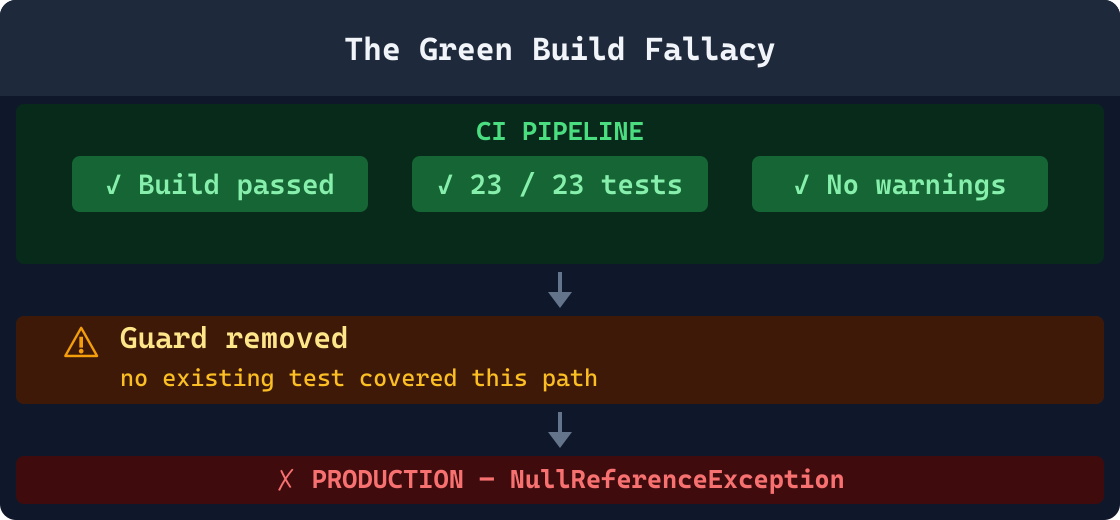Click the down arrow below the CI pipeline panel
The width and height of the screenshot is (1120, 520).
tap(560, 290)
